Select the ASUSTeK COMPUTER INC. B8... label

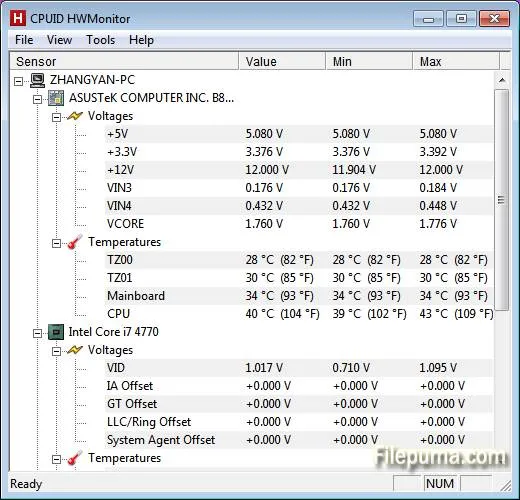tap(151, 98)
